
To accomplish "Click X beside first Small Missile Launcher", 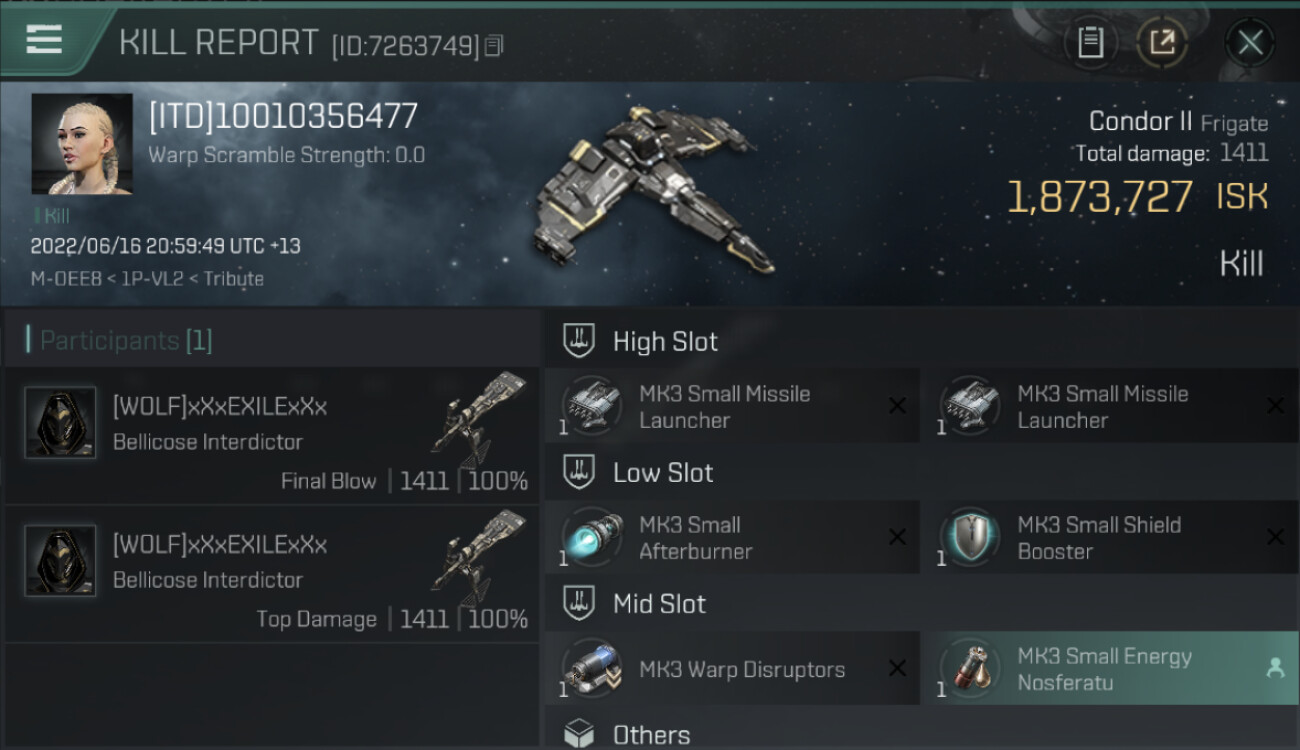I will (897, 405).
